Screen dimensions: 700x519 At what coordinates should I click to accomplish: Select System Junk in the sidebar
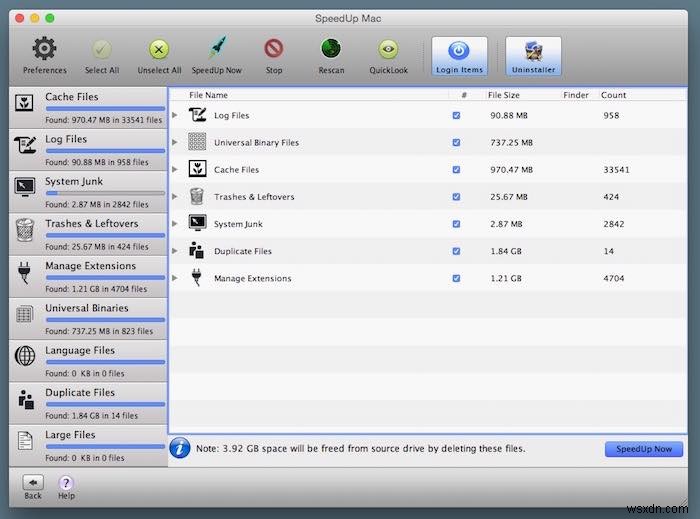(x=88, y=192)
